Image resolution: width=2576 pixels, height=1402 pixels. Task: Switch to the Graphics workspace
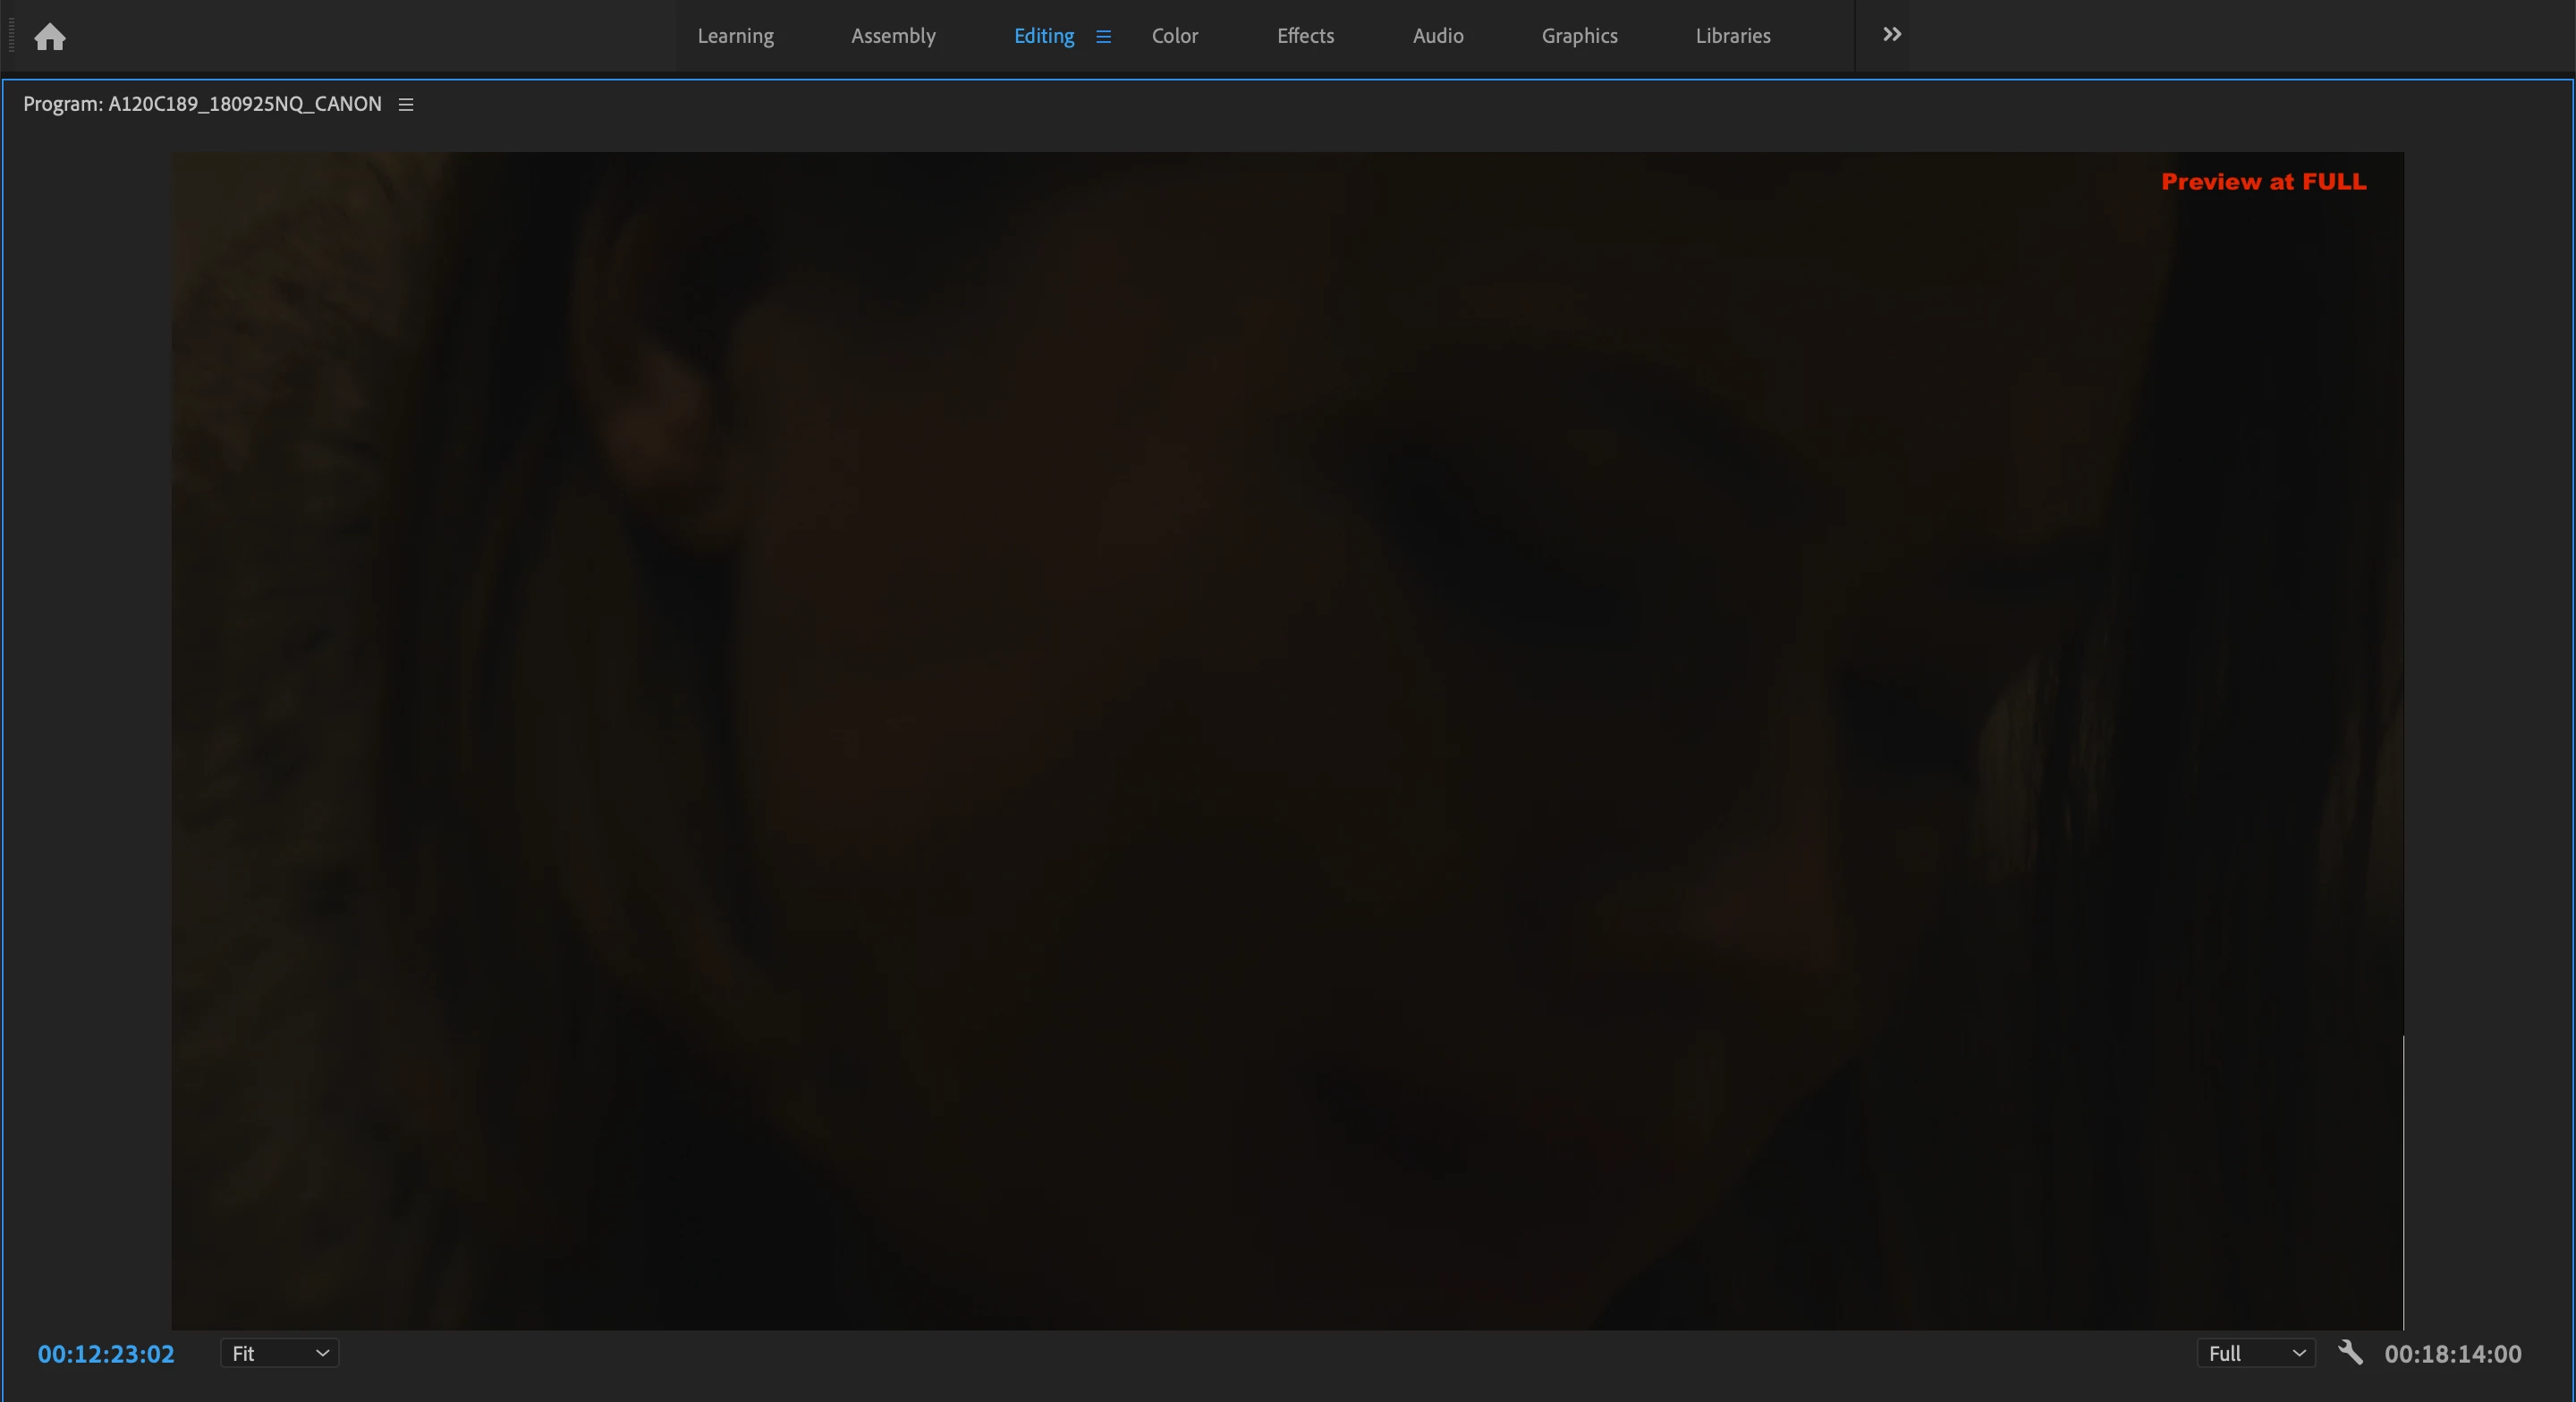click(1579, 36)
